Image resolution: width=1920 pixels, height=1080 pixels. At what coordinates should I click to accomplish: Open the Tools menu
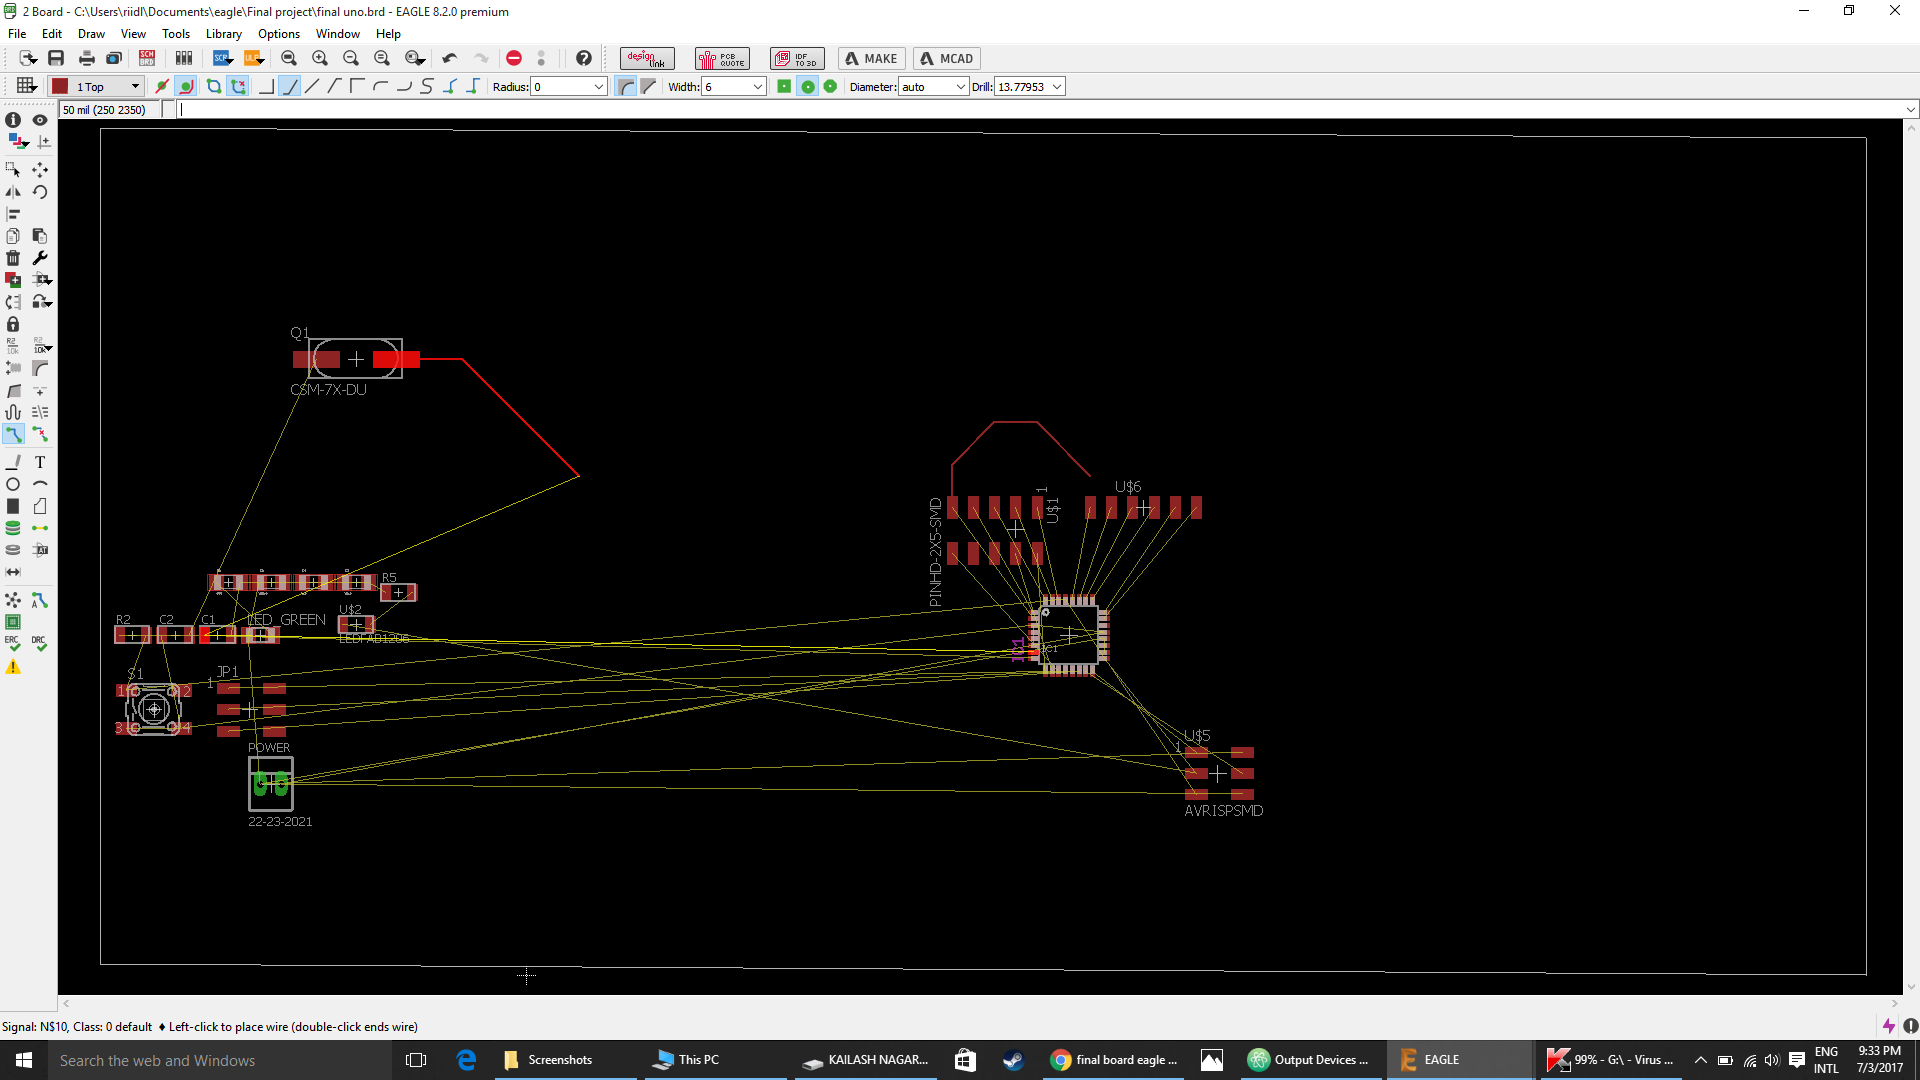pyautogui.click(x=176, y=34)
